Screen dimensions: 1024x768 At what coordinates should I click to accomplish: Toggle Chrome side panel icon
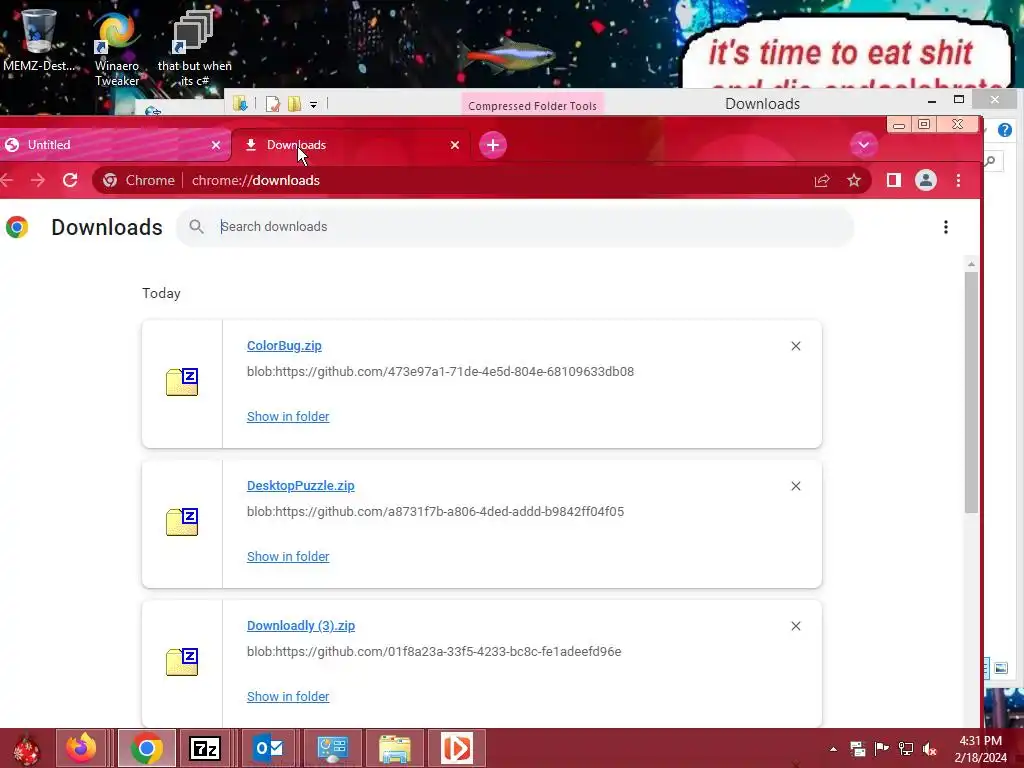893,180
